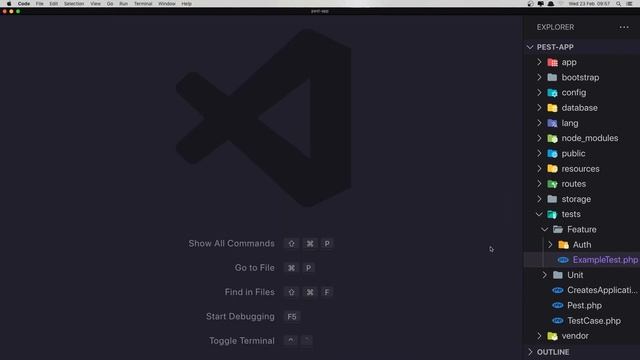
Task: Open the Selection menu
Action: [74, 4]
